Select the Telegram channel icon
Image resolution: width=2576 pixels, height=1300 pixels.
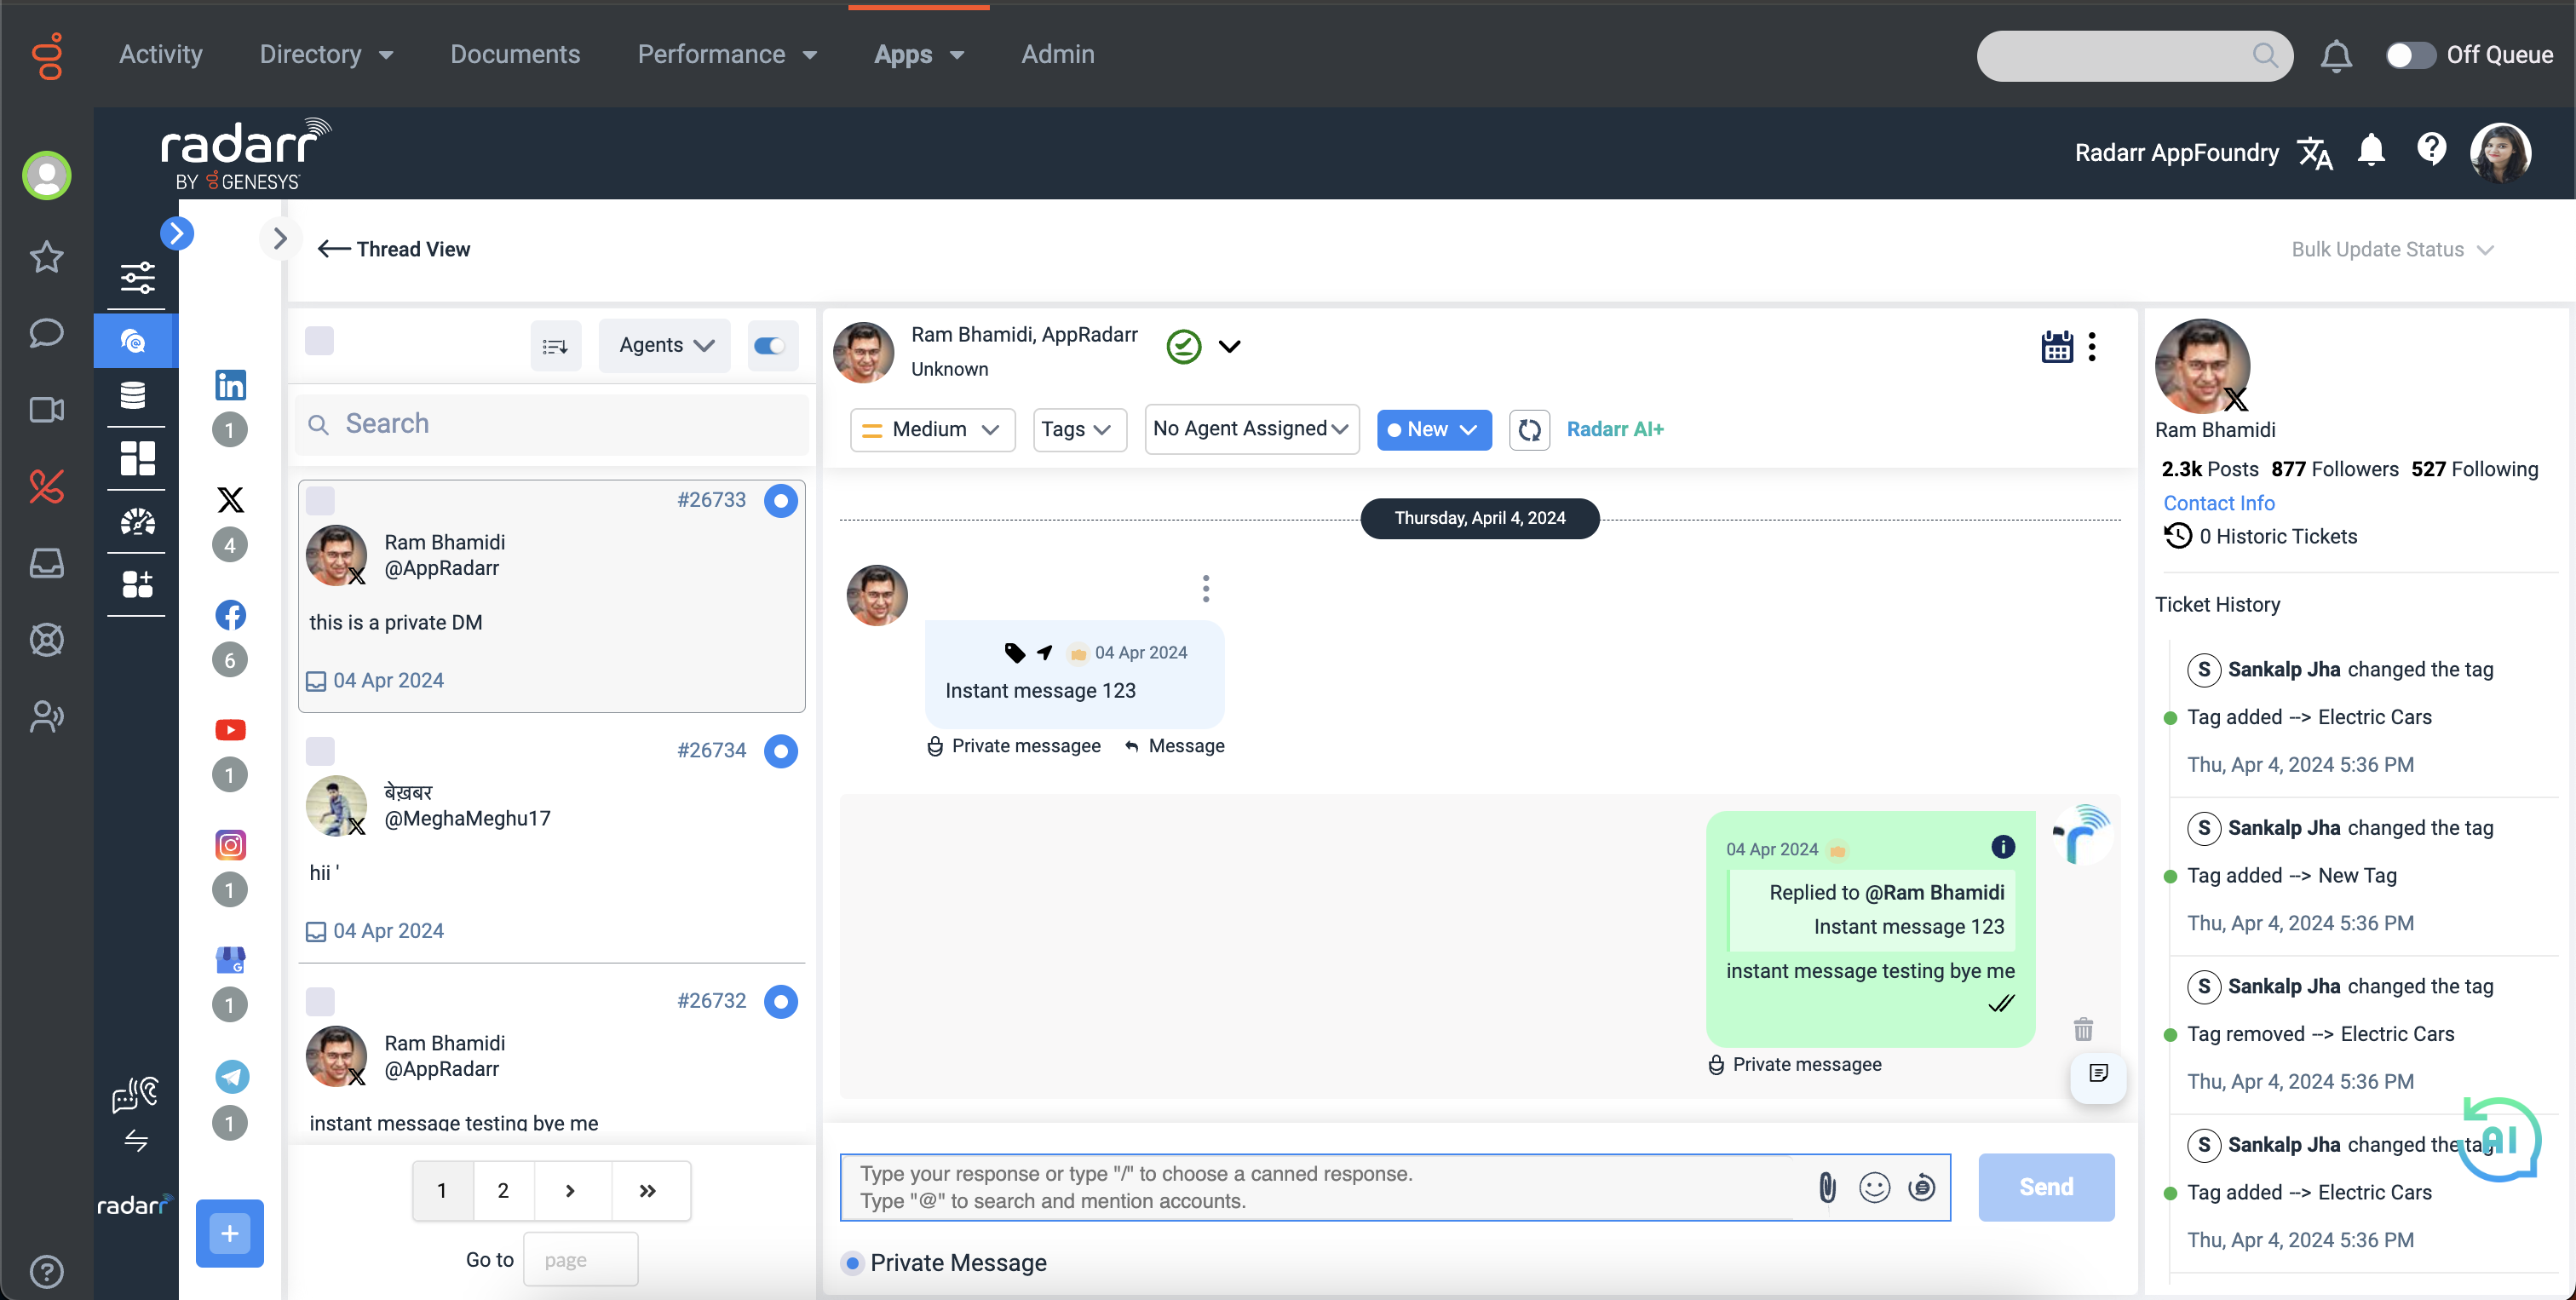pyautogui.click(x=231, y=1076)
